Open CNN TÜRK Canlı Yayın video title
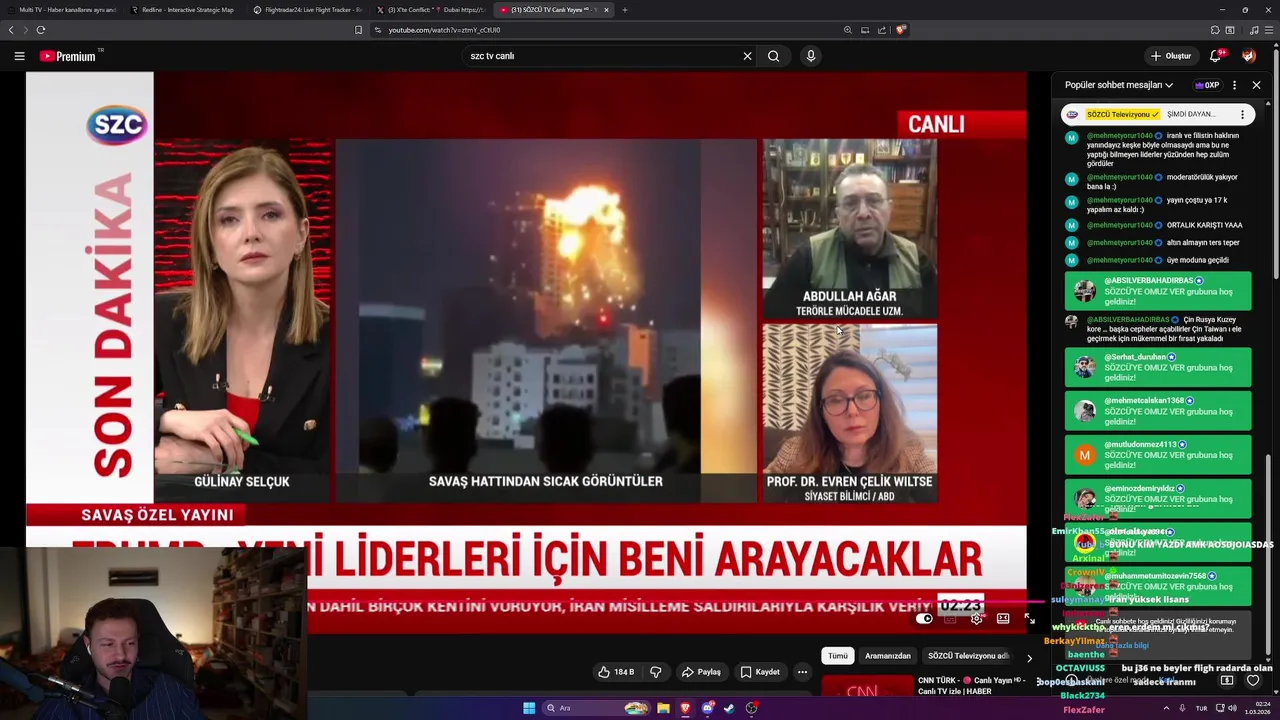 [971, 685]
